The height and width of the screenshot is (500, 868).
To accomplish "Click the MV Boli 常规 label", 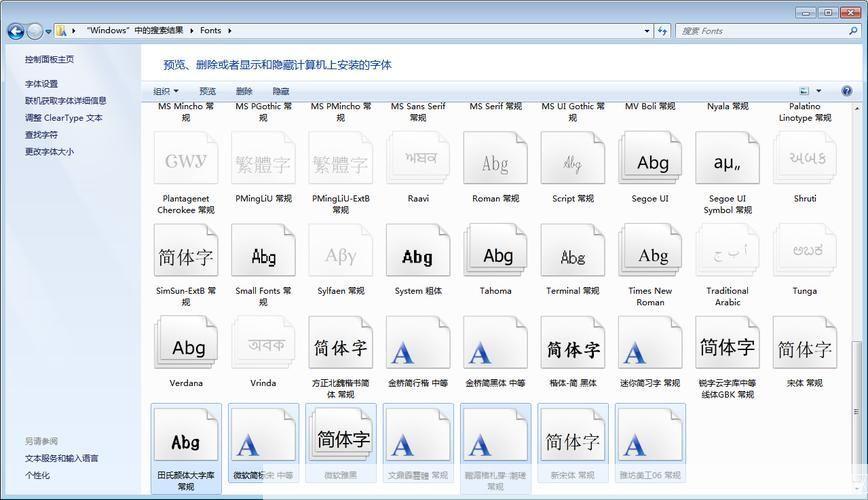I will tap(650, 106).
